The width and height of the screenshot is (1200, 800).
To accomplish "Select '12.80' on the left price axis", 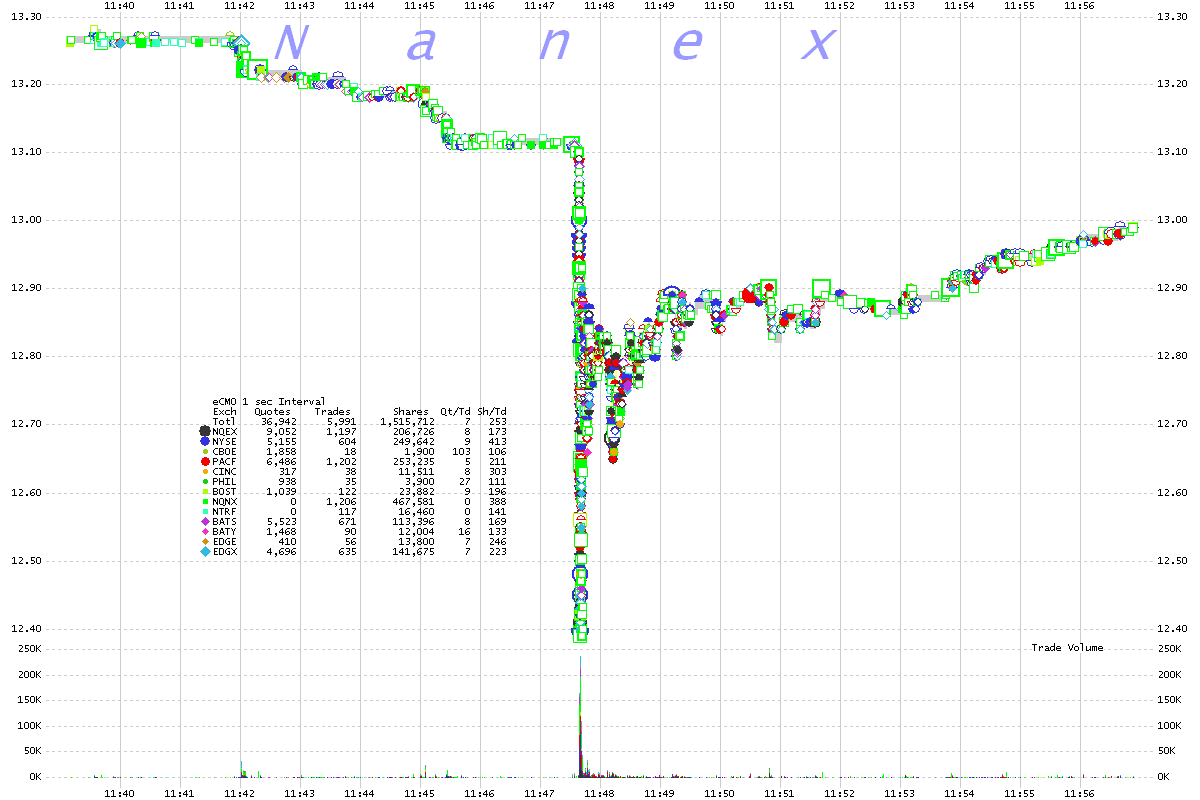I will pos(25,356).
